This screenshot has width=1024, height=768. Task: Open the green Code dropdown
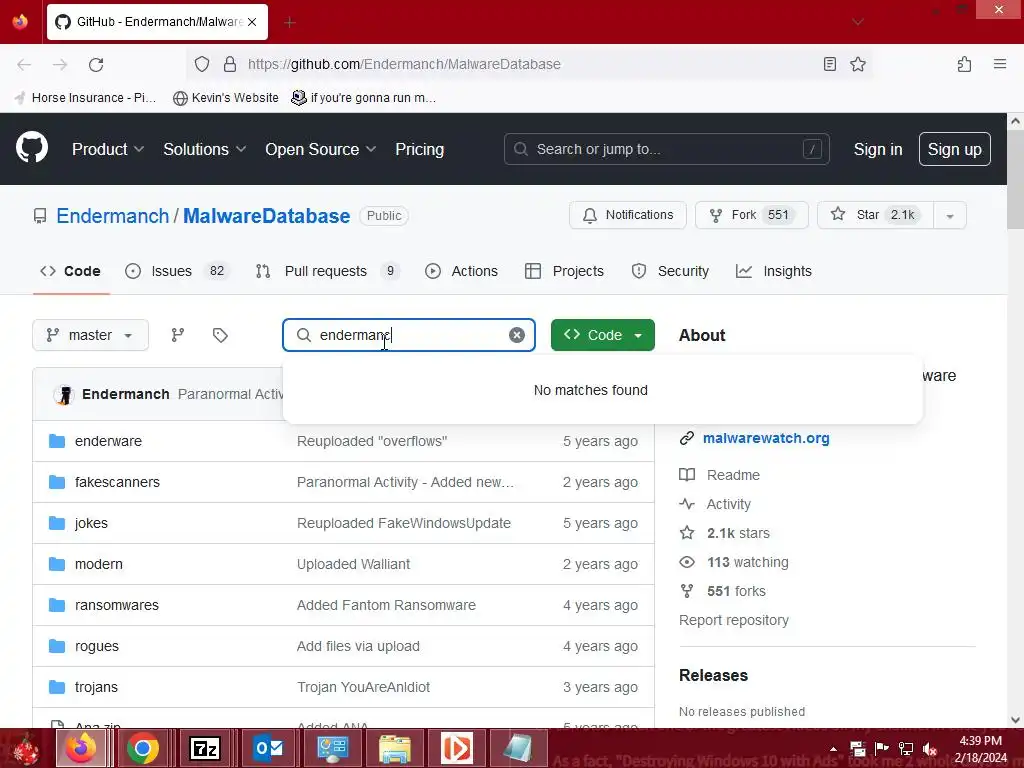coord(603,335)
